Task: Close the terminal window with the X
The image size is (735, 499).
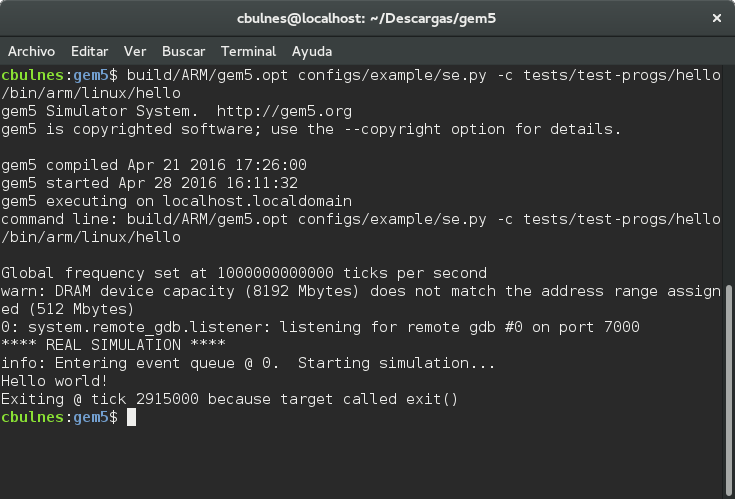Action: tap(716, 18)
